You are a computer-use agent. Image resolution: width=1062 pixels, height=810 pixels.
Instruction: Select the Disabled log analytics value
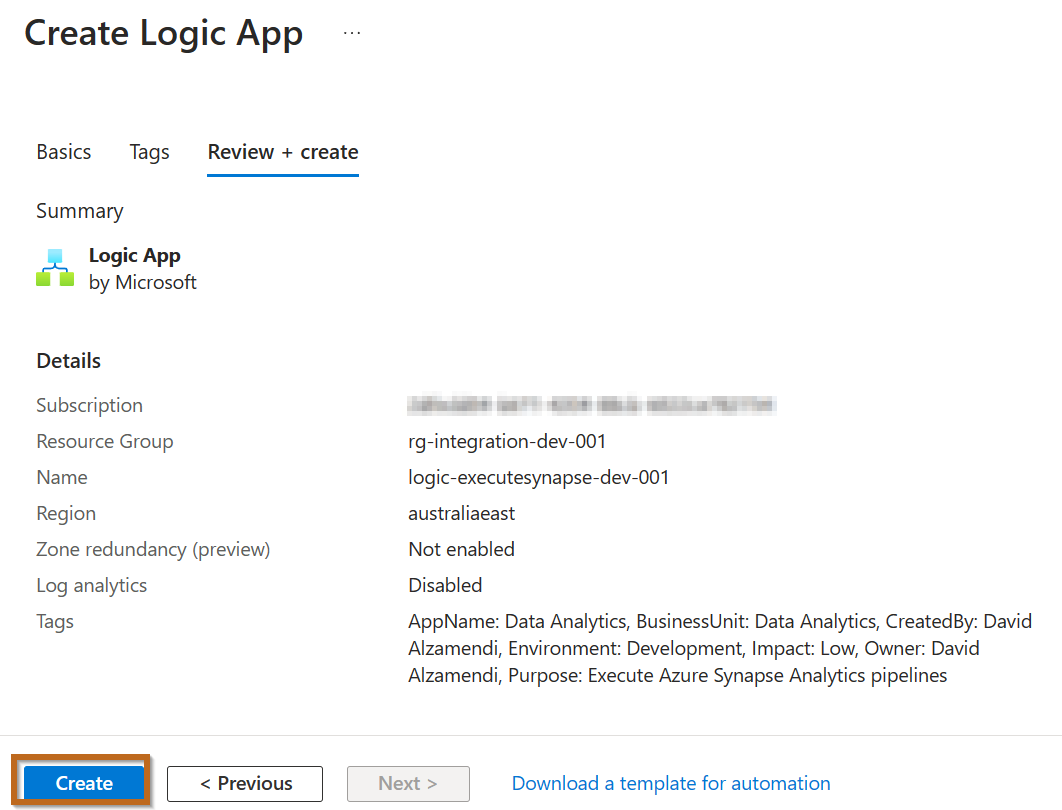pos(445,585)
